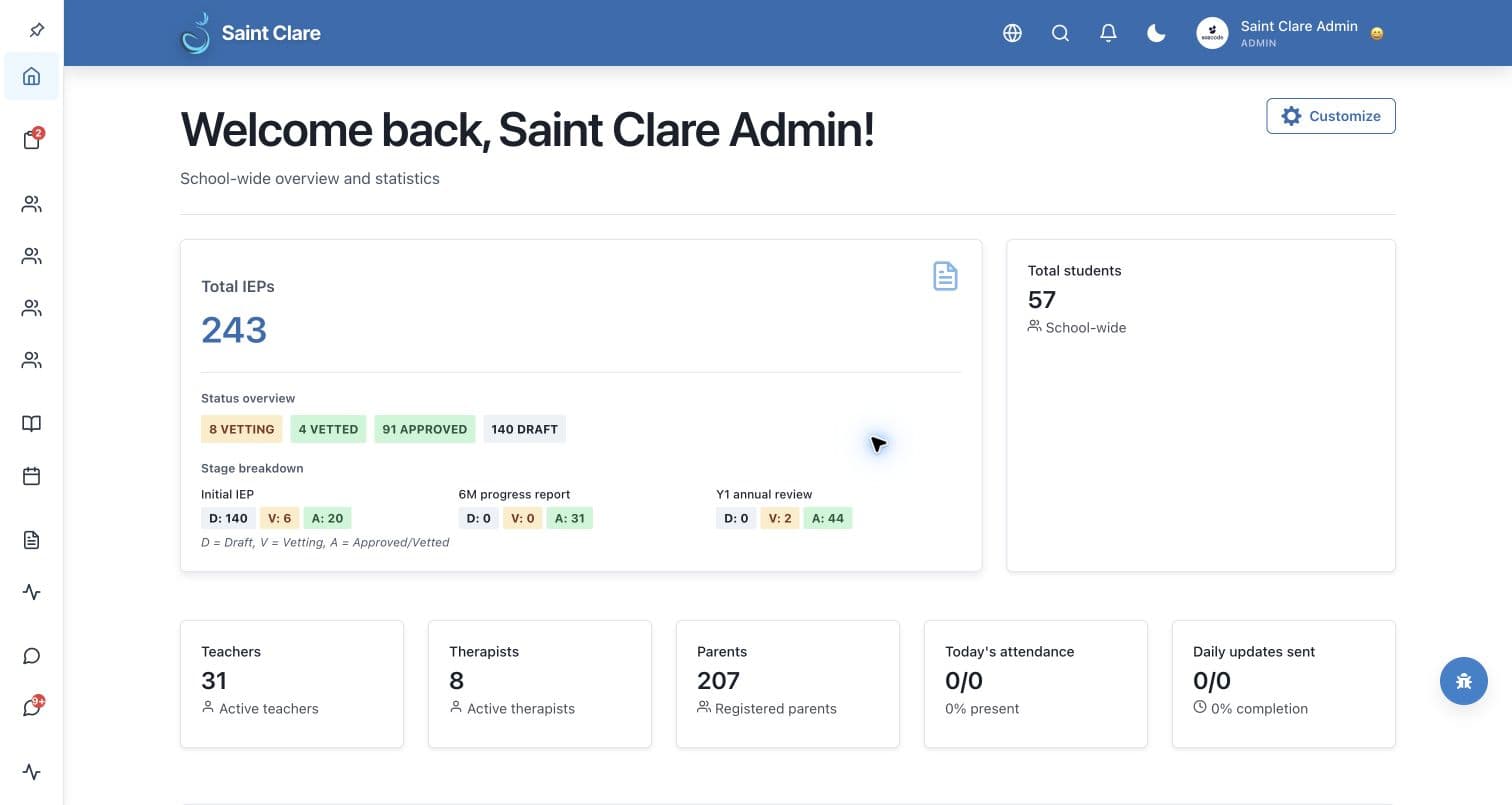Open search via the magnifier icon

(x=1060, y=33)
